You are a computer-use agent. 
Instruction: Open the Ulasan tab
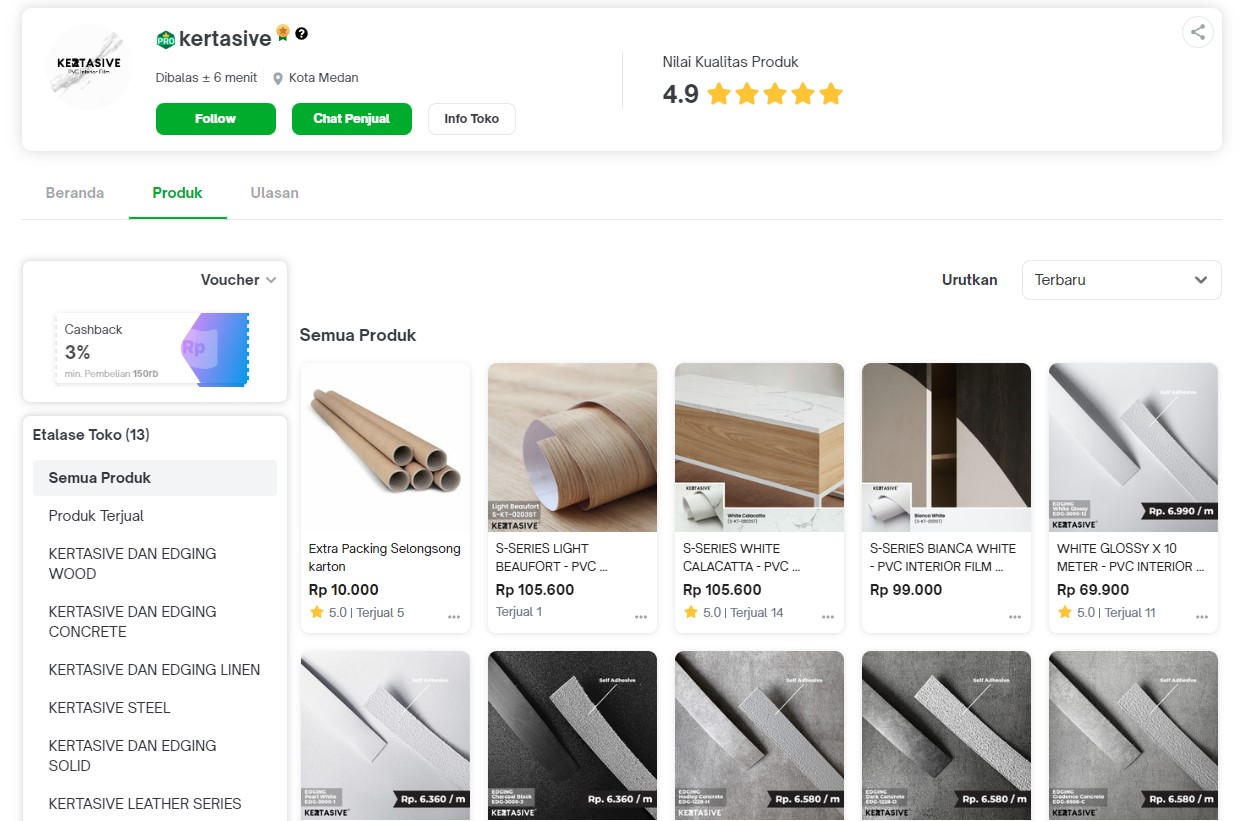click(275, 193)
